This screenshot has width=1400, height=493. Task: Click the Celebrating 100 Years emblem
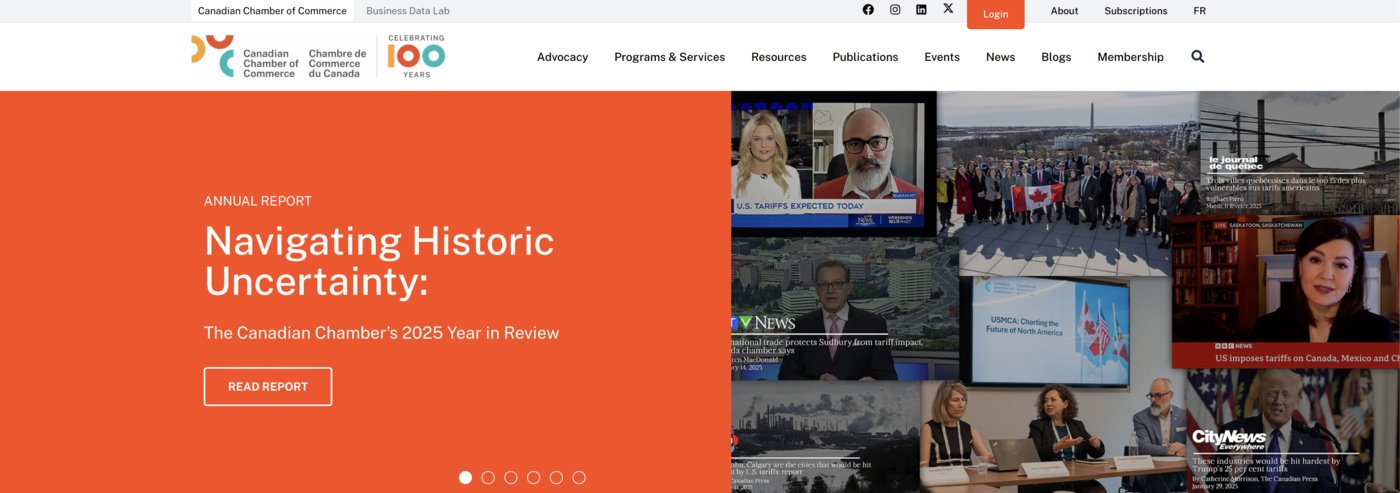416,56
